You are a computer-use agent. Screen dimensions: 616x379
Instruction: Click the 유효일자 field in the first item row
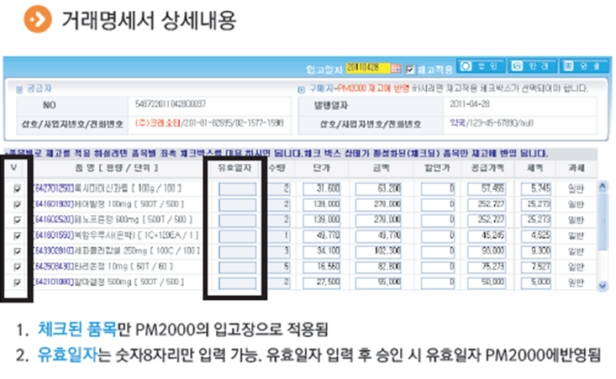[x=237, y=189]
